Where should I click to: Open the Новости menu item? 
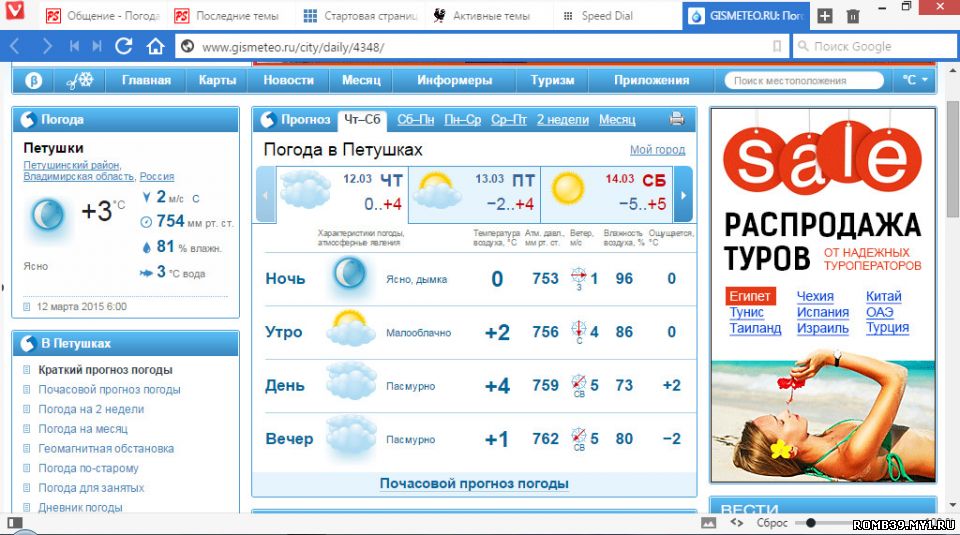coord(289,80)
